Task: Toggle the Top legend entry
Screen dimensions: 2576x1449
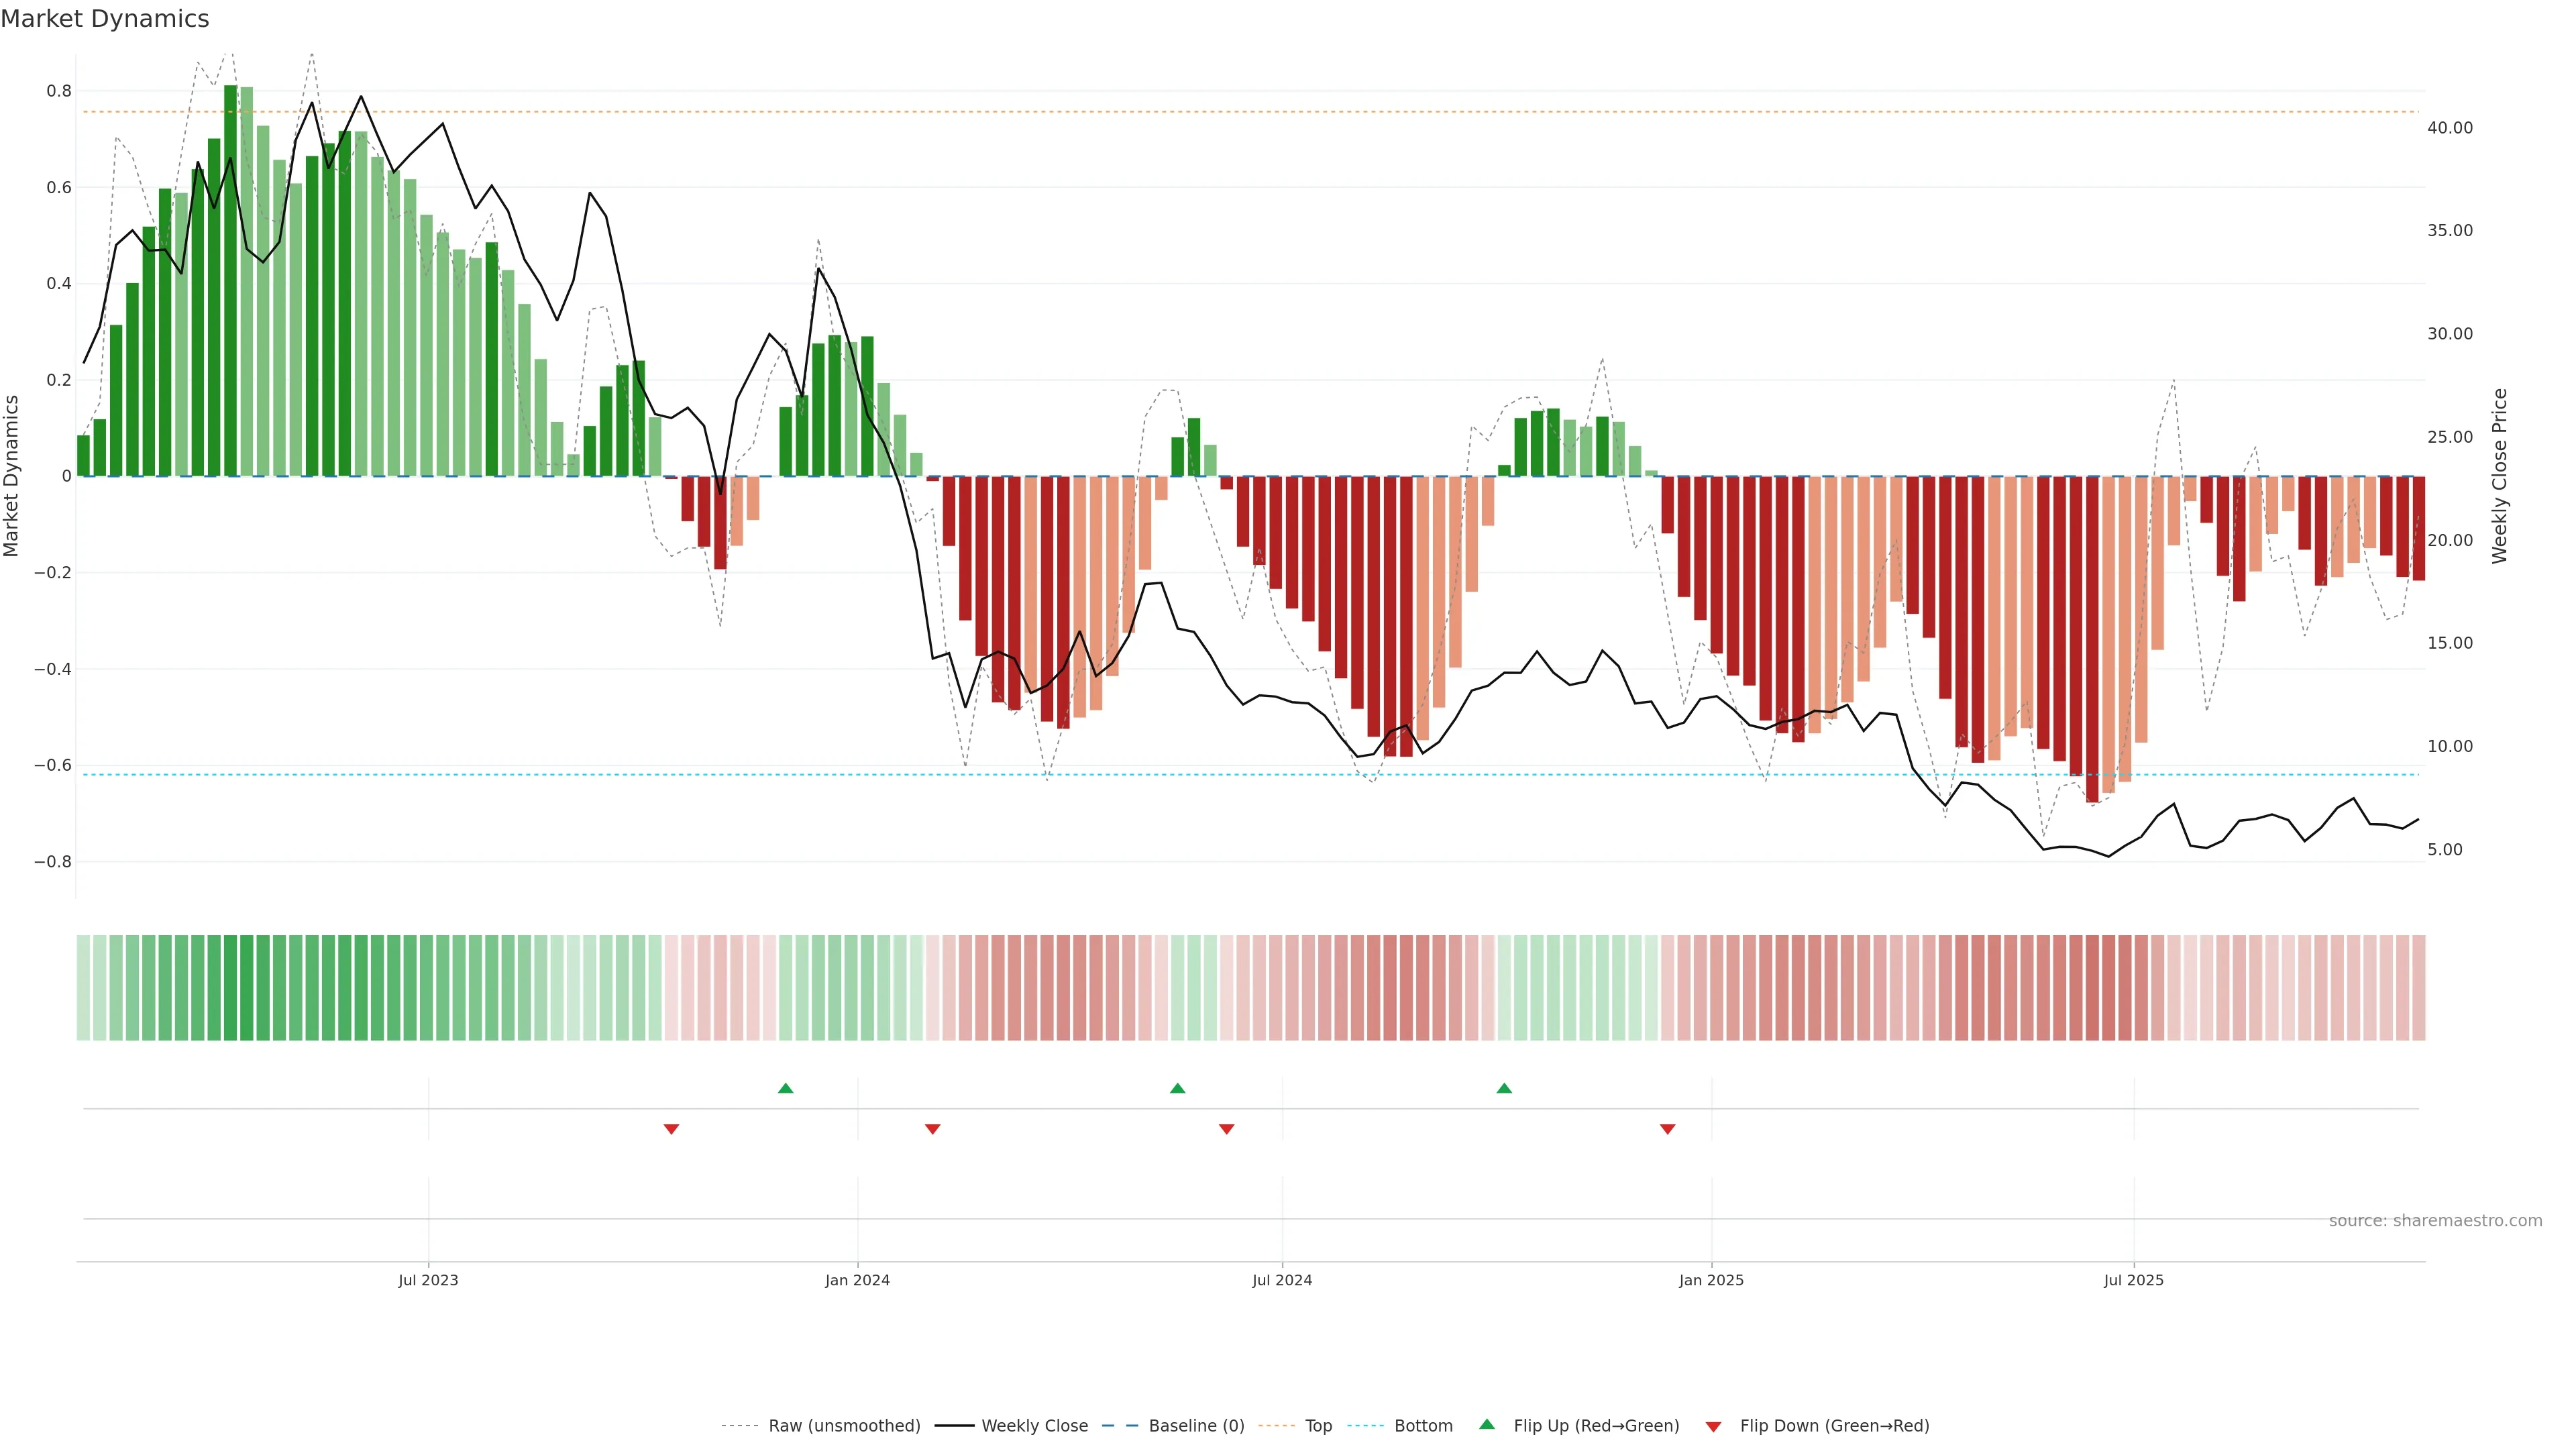Action: pyautogui.click(x=1318, y=1426)
